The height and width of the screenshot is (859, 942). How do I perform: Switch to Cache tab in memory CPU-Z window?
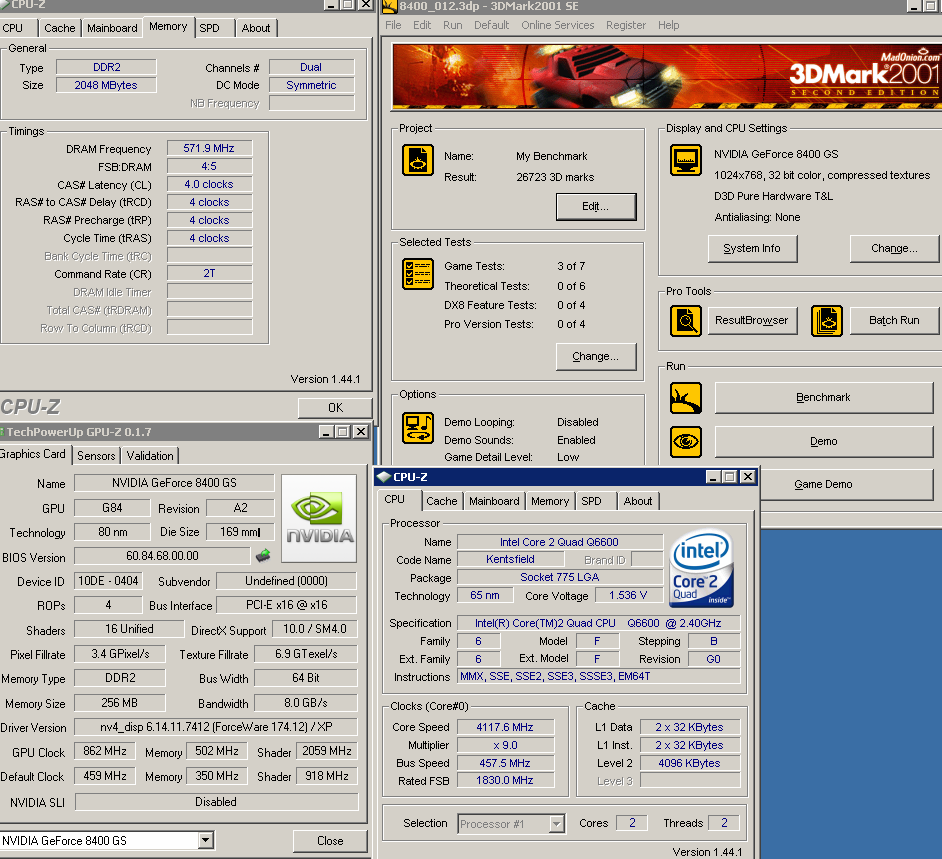(59, 28)
